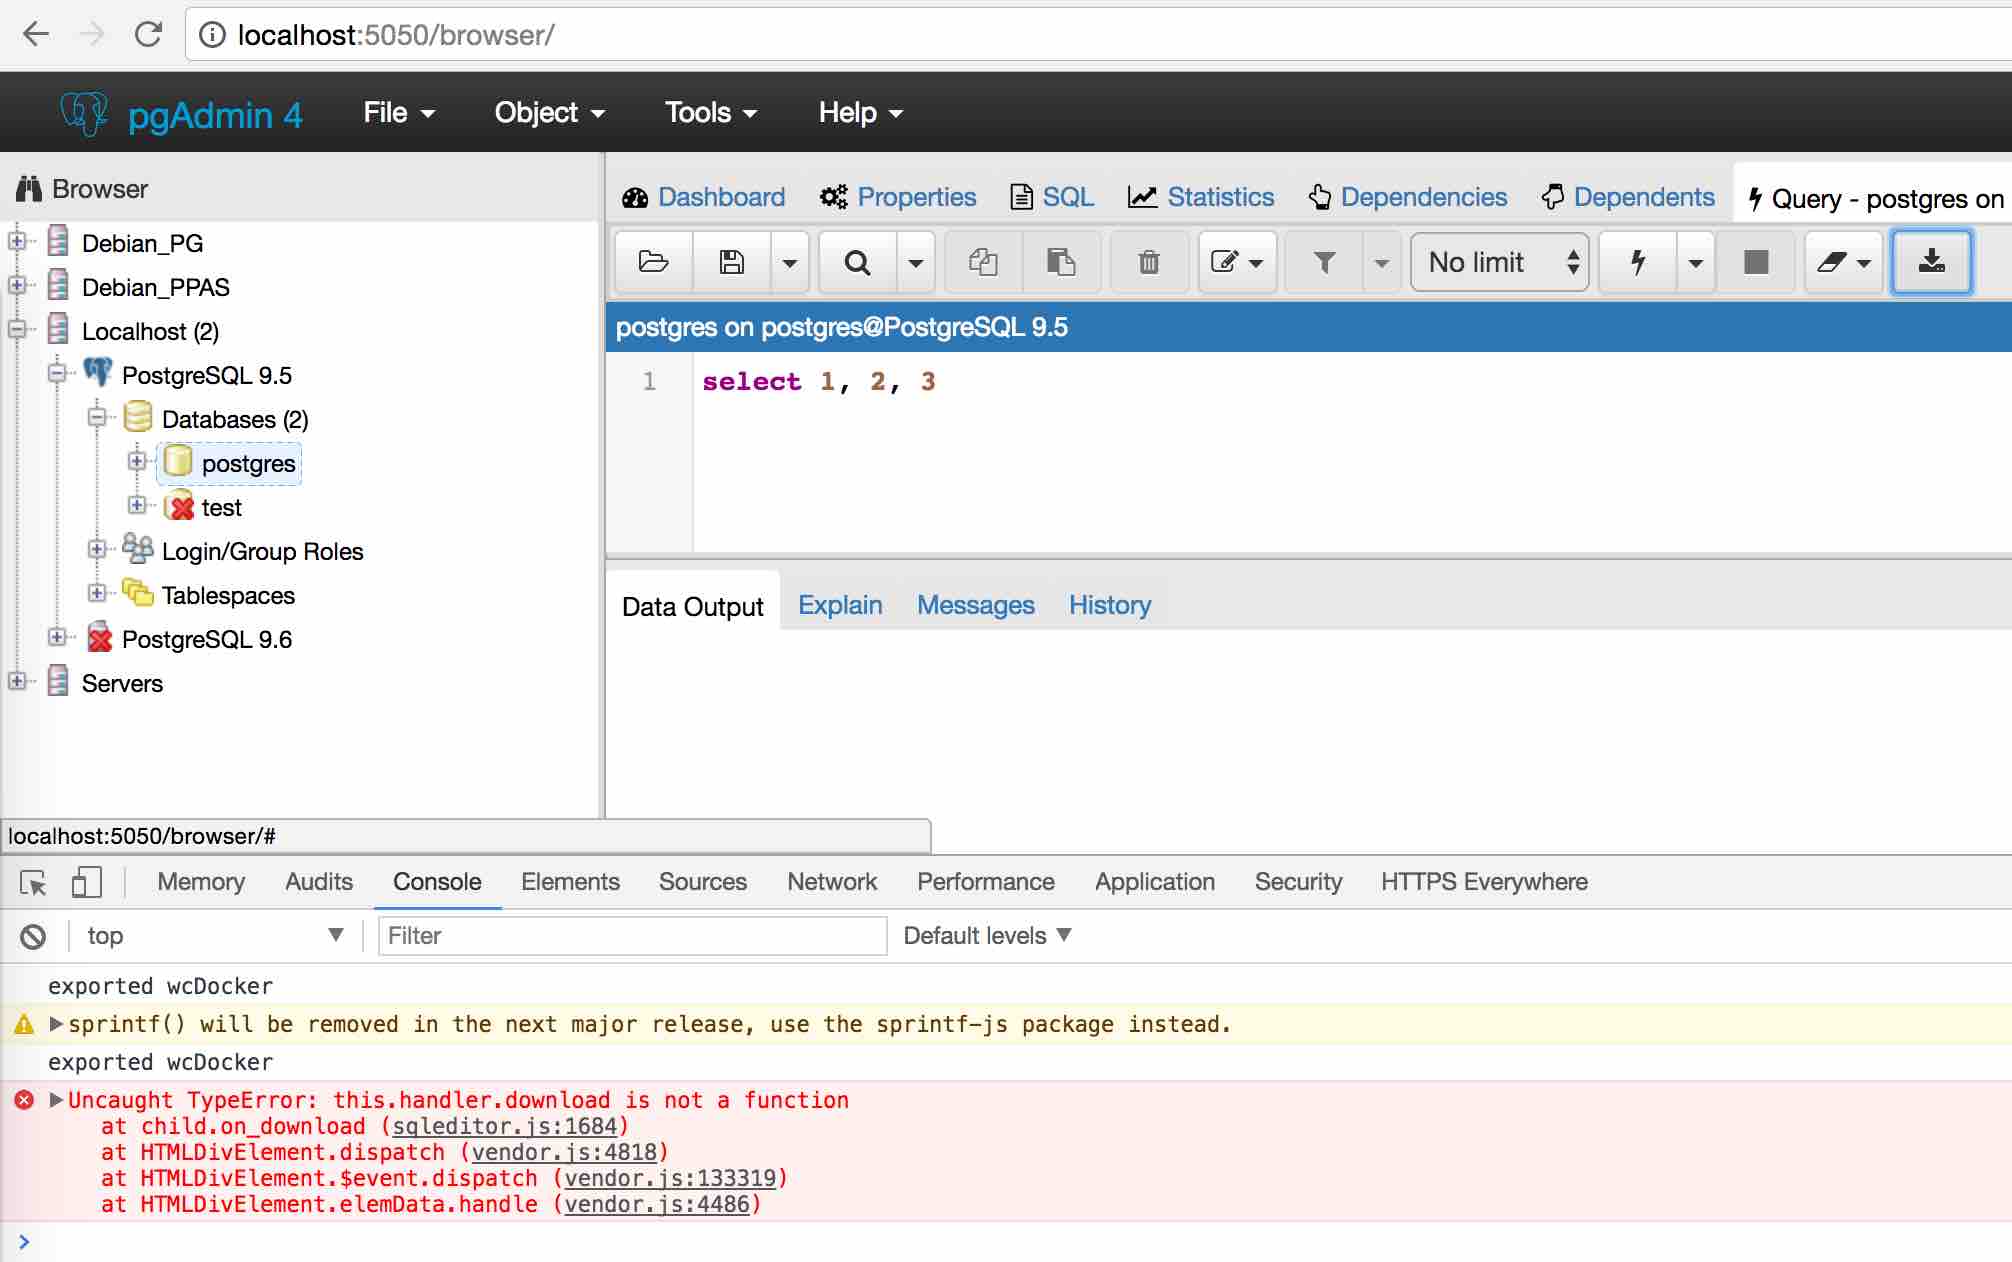Expand the Uncaught TypeError message triangle
2012x1262 pixels.
click(56, 1100)
